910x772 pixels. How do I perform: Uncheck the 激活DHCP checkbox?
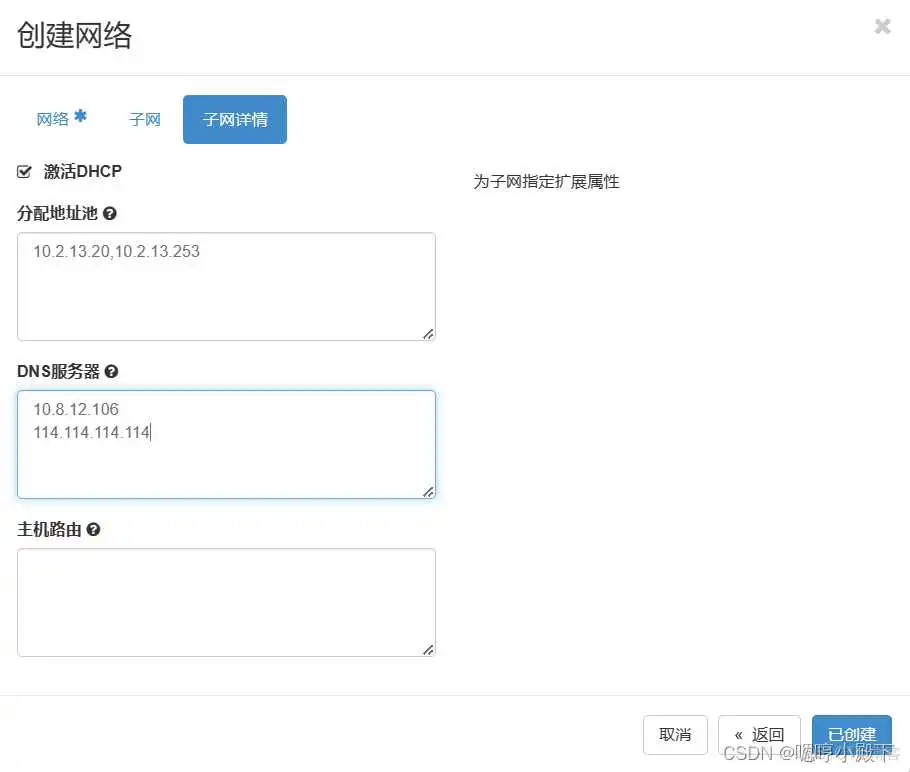pos(24,171)
